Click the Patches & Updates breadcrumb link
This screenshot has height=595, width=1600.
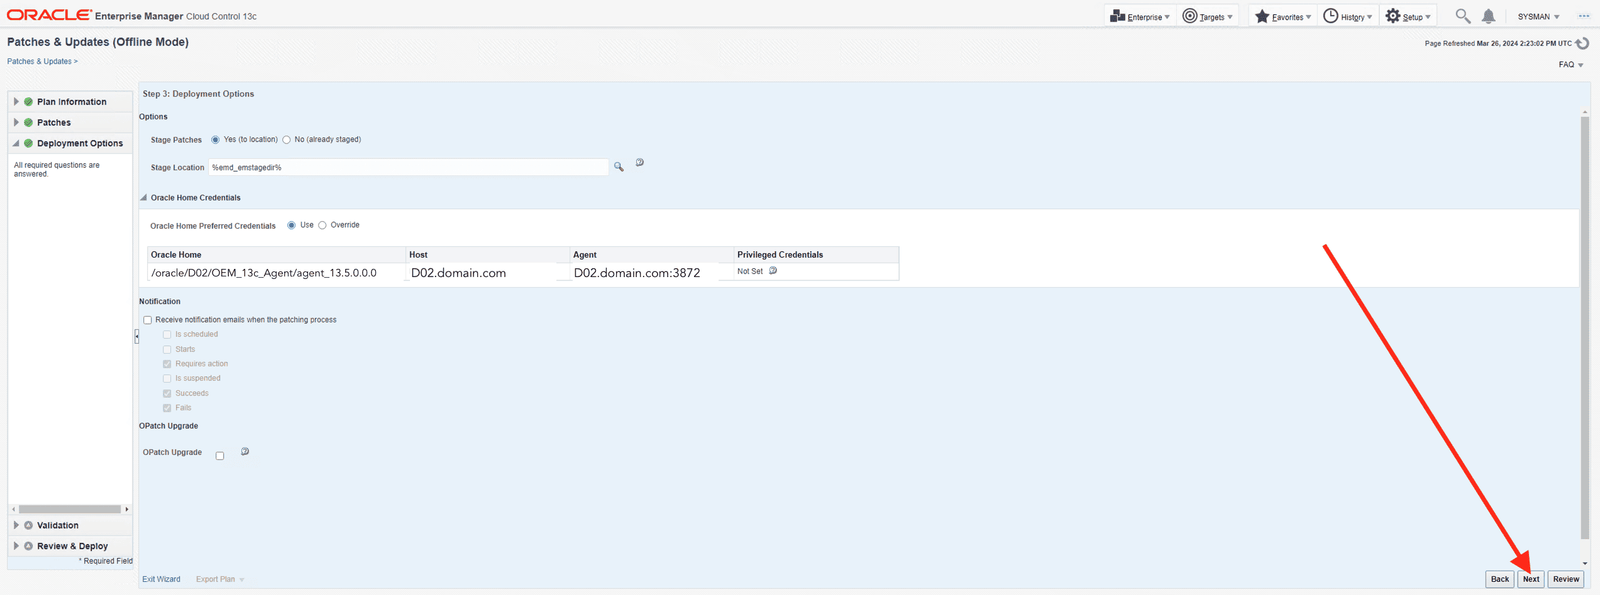pyautogui.click(x=39, y=62)
